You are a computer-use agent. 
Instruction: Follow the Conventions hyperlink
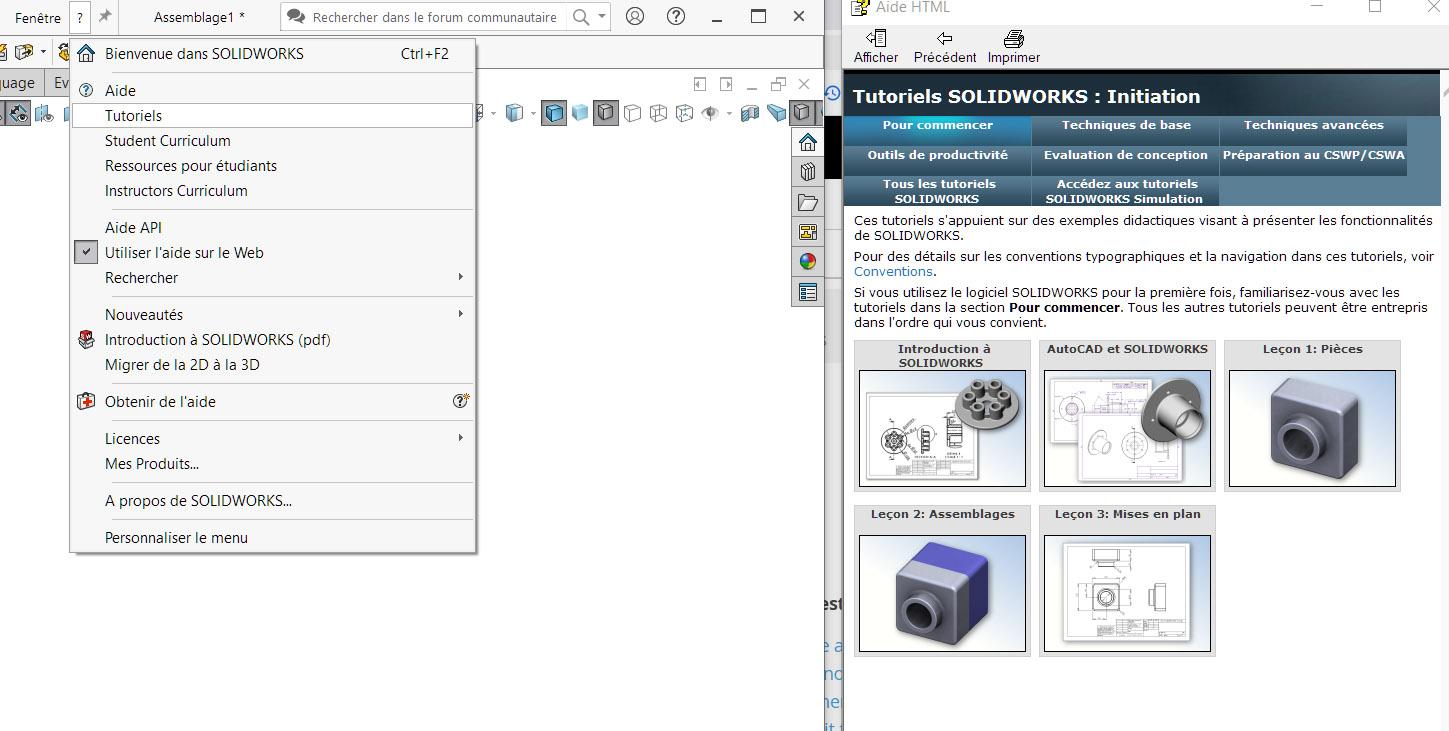pos(893,272)
